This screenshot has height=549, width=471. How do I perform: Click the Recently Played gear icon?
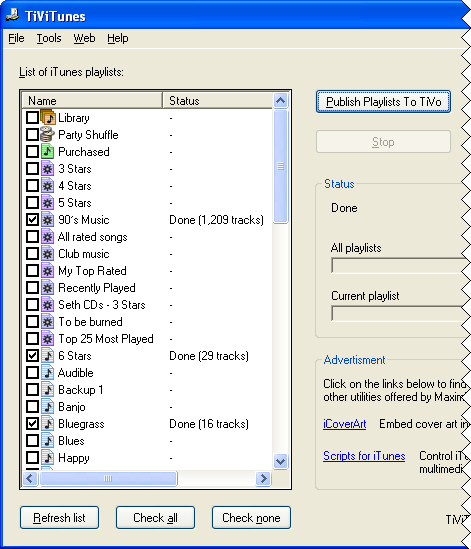(x=48, y=287)
